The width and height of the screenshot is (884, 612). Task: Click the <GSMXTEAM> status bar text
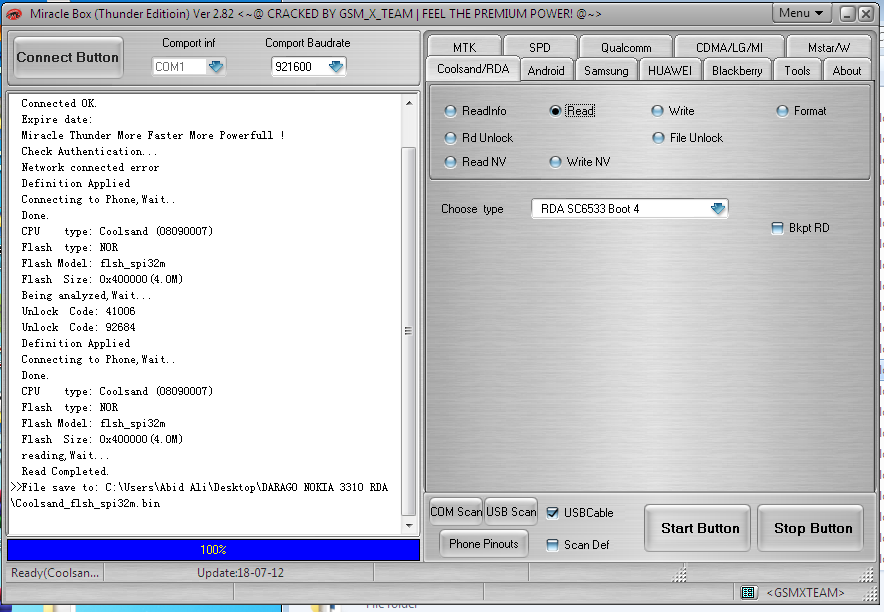[x=805, y=593]
